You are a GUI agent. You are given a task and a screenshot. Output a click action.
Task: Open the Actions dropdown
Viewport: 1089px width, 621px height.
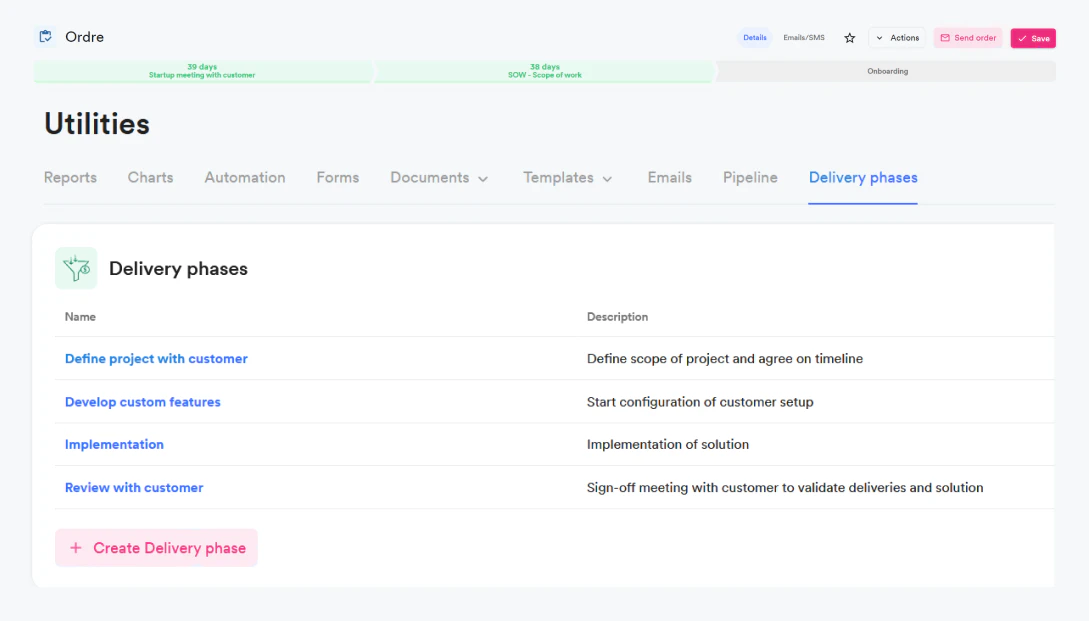(897, 37)
